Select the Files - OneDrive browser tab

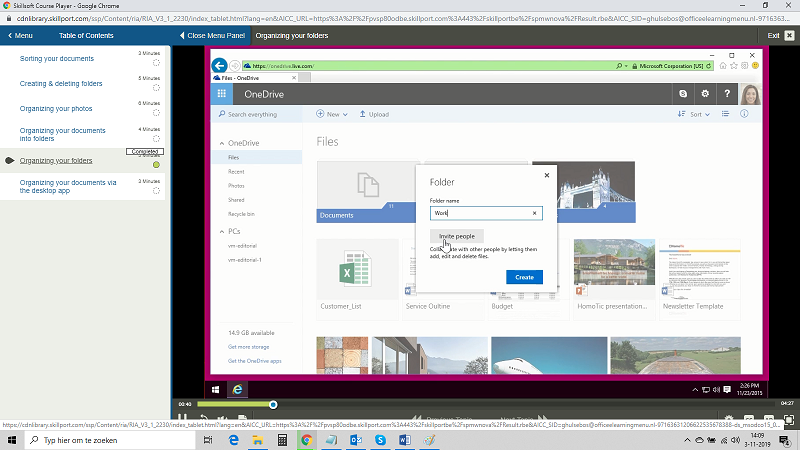[x=255, y=78]
